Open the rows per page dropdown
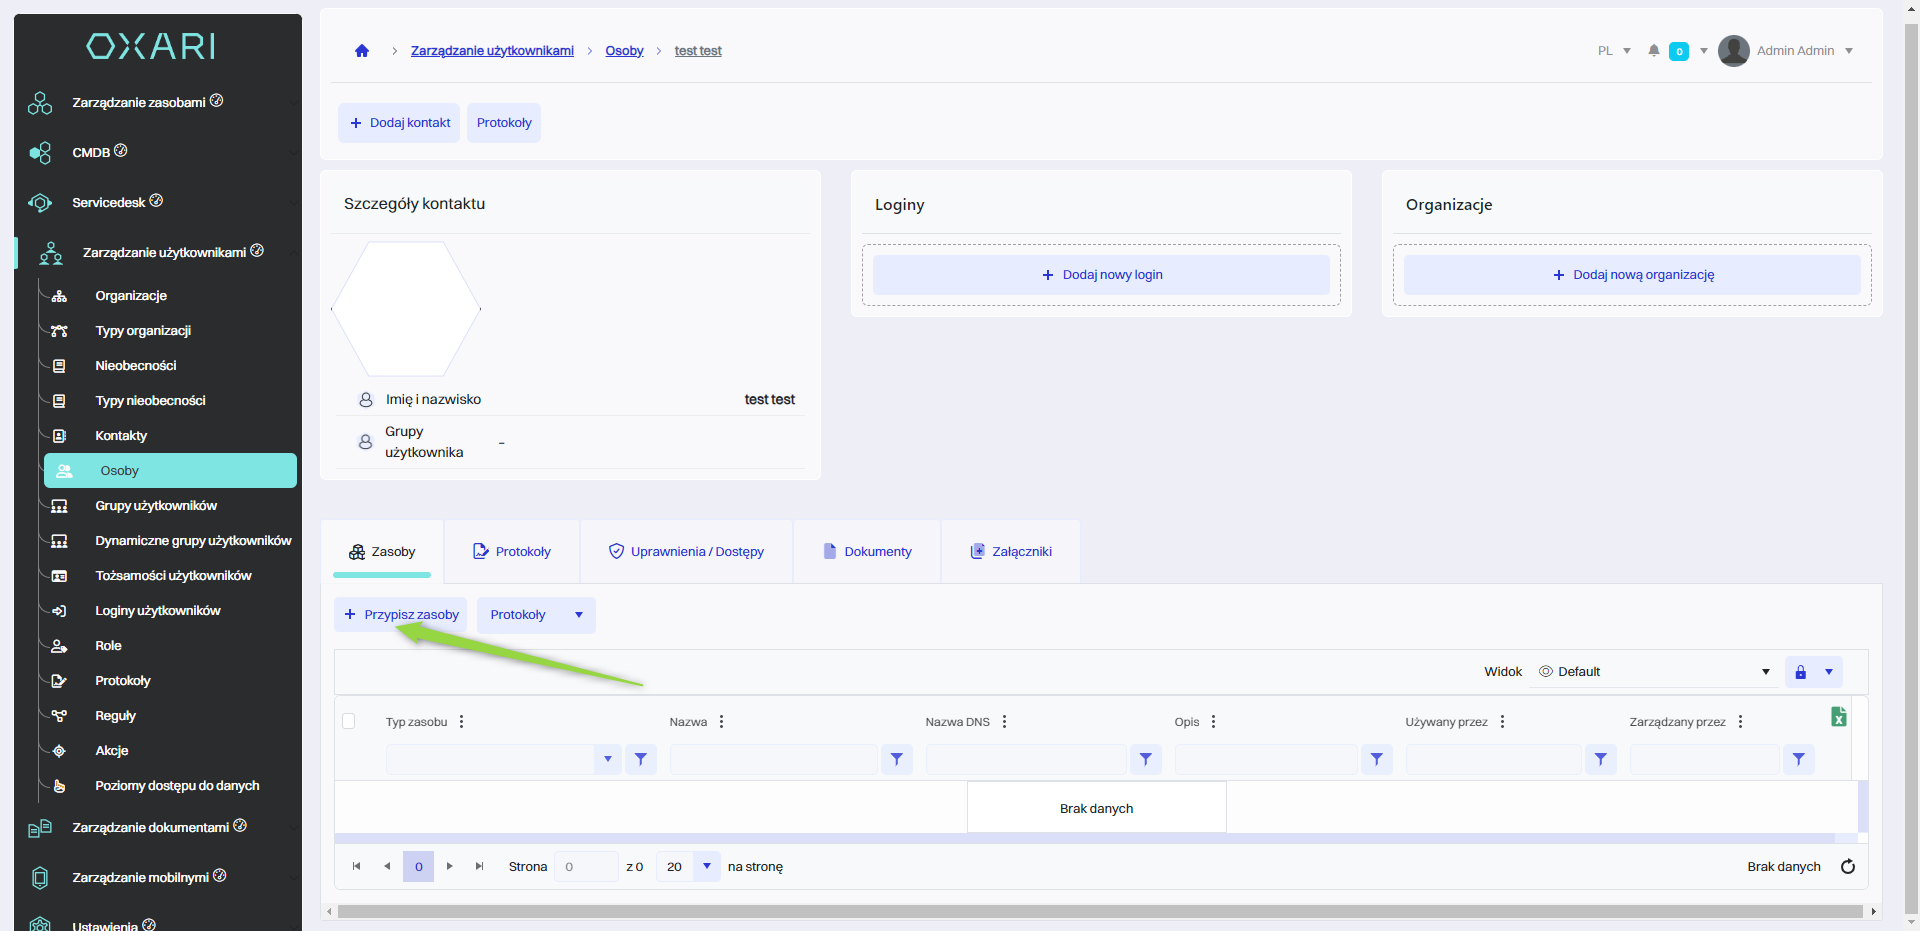1920x931 pixels. pos(707,867)
